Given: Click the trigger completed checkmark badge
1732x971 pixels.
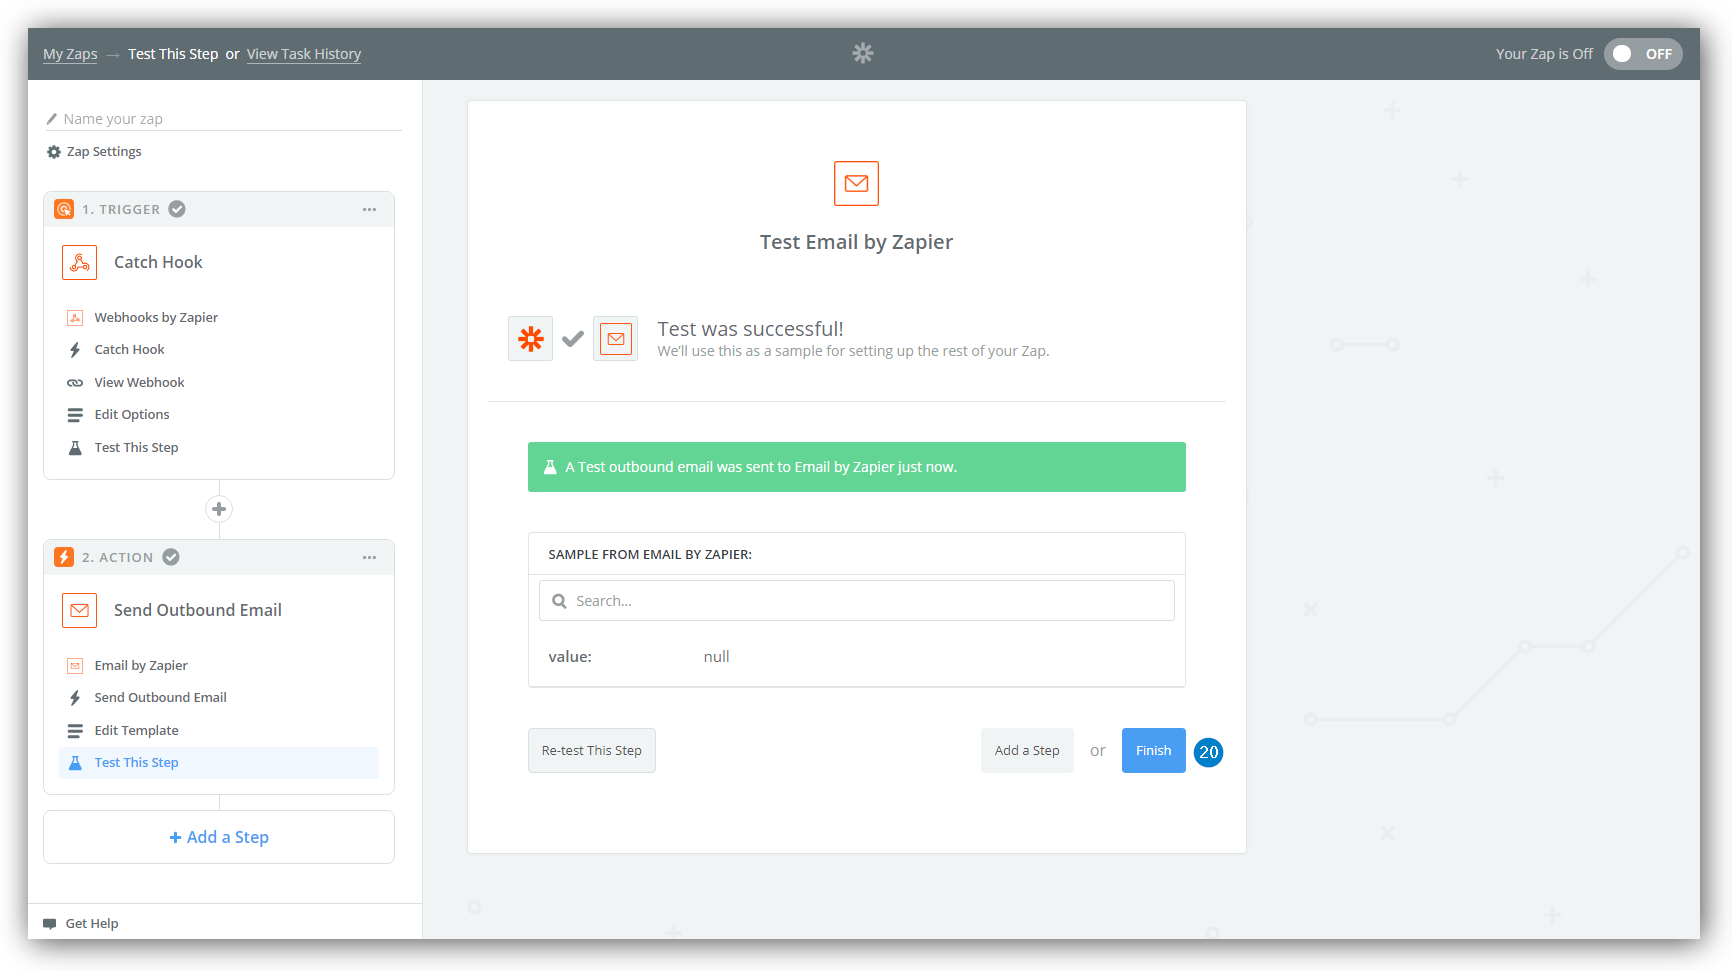Looking at the screenshot, I should [177, 209].
